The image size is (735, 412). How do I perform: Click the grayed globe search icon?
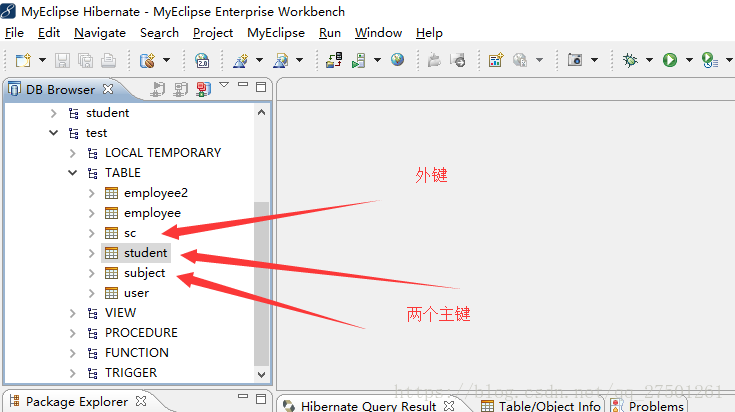click(x=520, y=60)
